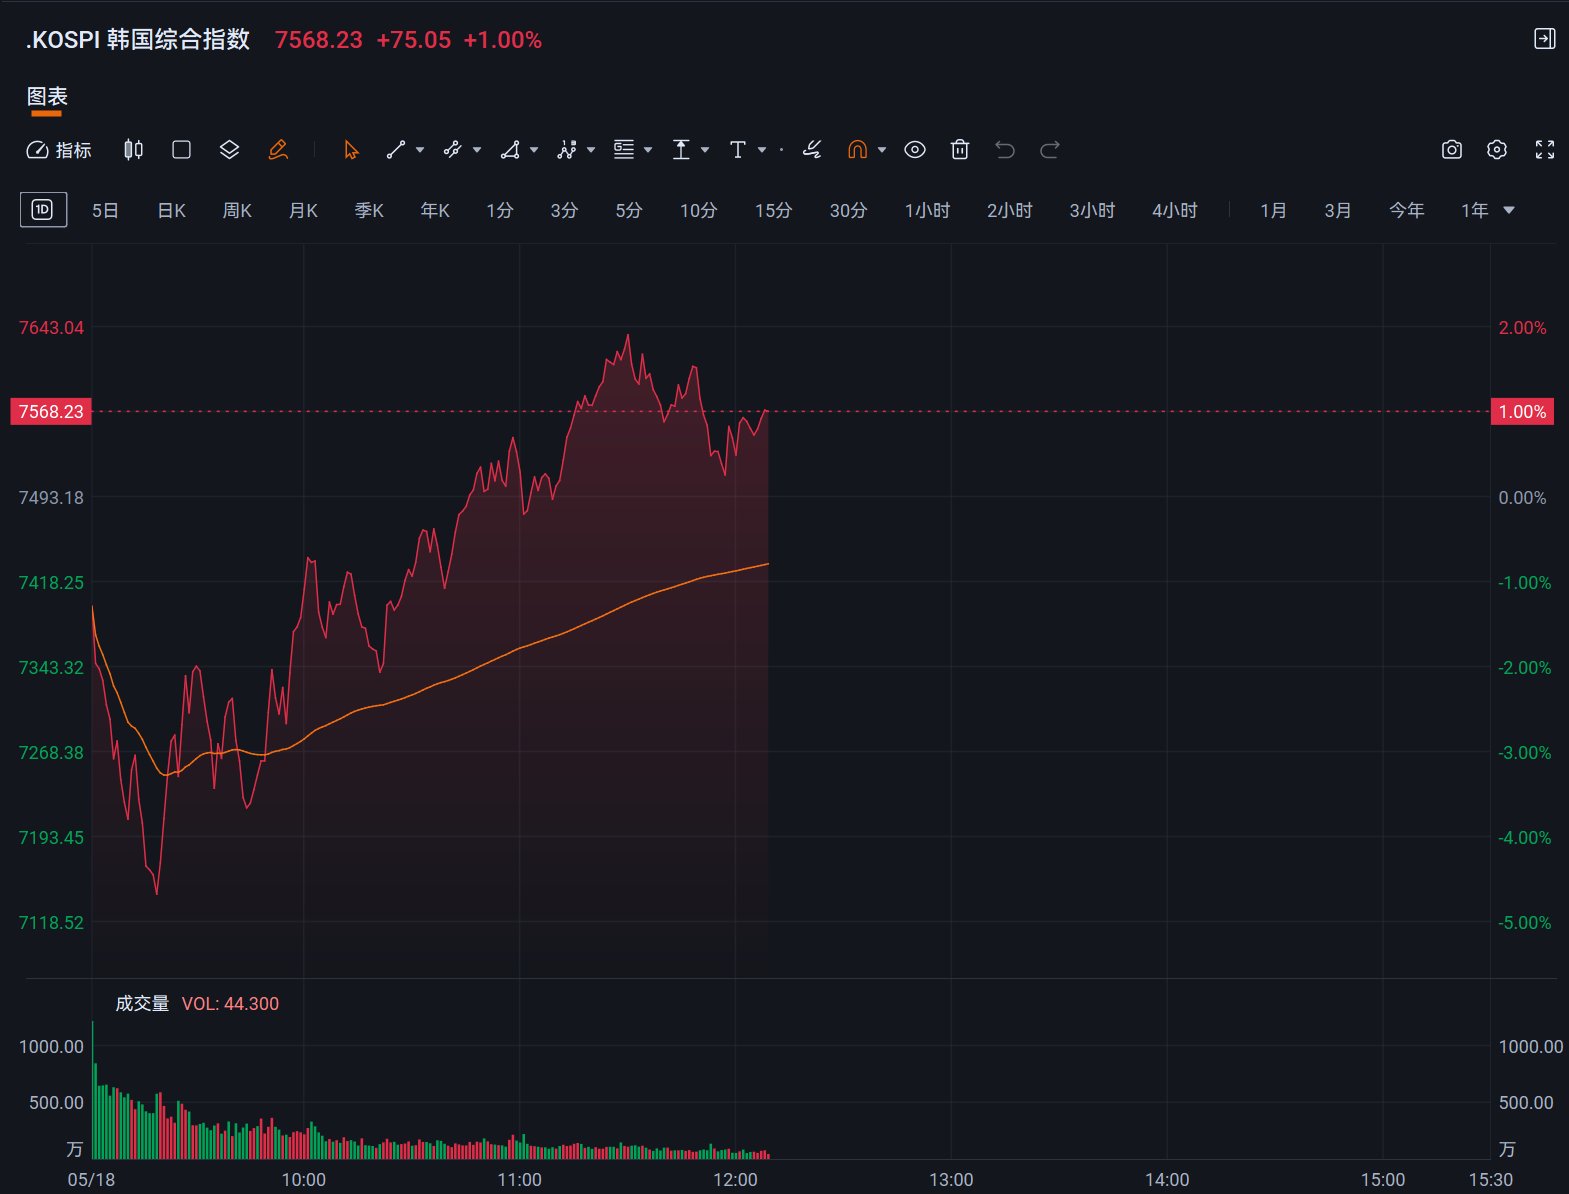Image resolution: width=1569 pixels, height=1194 pixels.
Task: Toggle drawings visibility with eye icon
Action: pyautogui.click(x=915, y=150)
